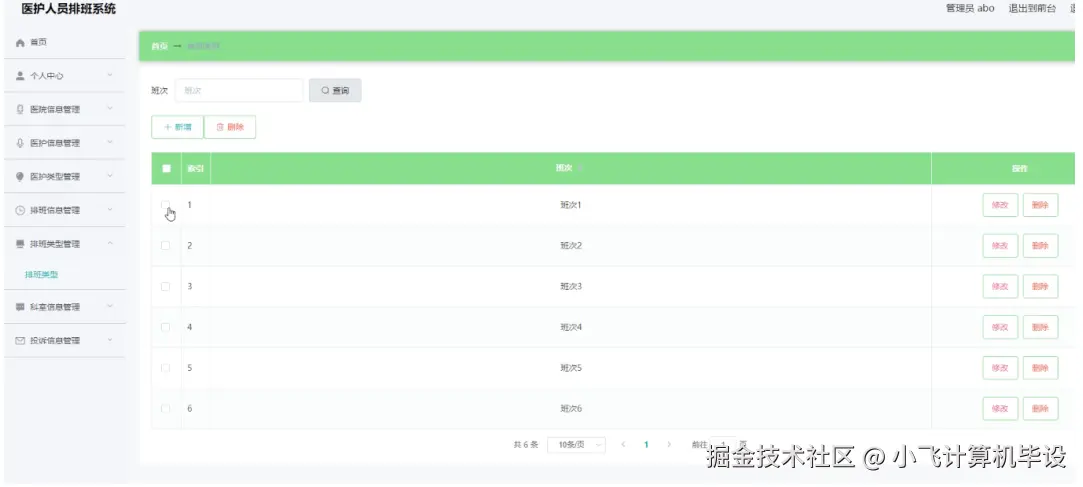Screen dimensions: 1083x487
Task: Click 修改 for row 班次5
Action: point(1000,368)
